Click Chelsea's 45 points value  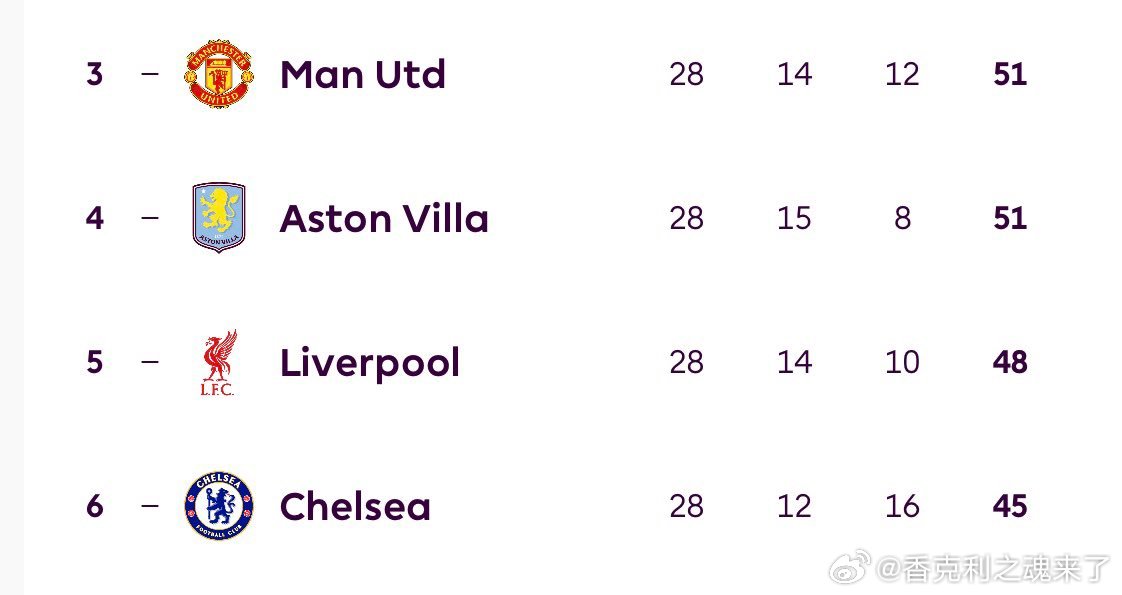point(1010,506)
